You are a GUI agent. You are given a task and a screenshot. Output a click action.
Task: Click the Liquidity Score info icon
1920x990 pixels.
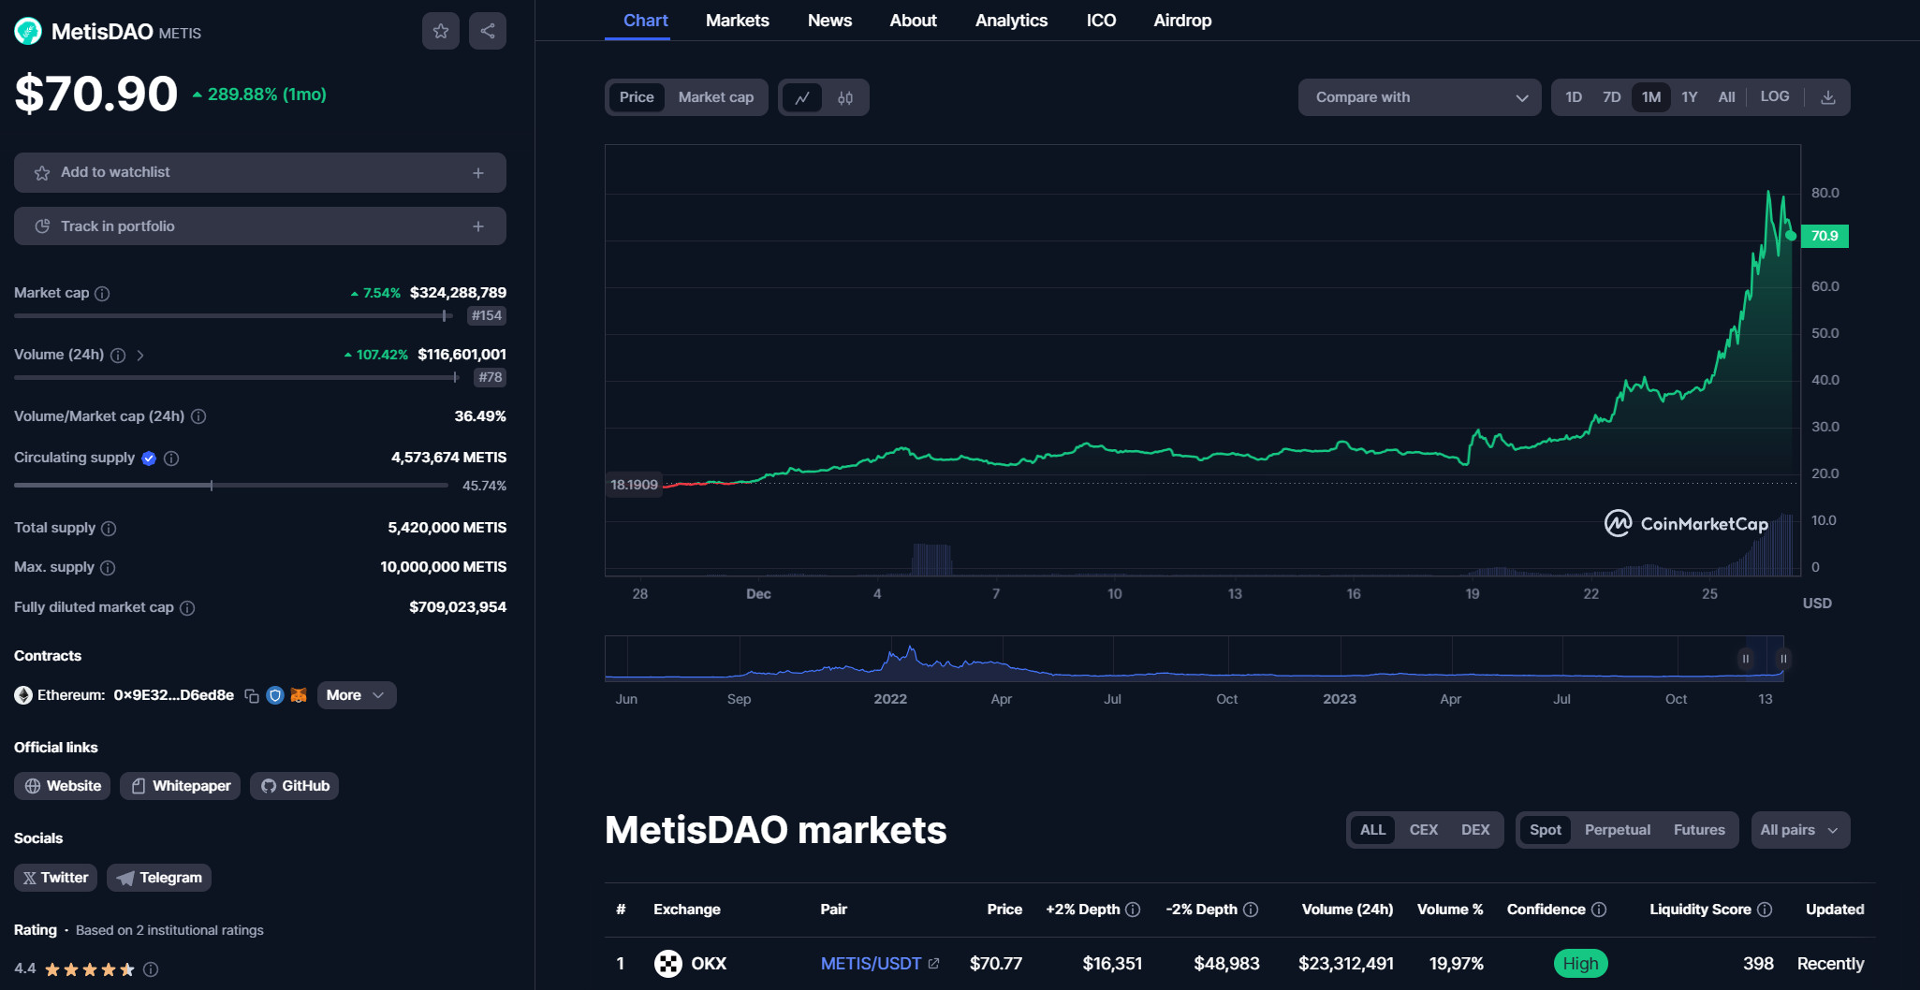(1765, 909)
